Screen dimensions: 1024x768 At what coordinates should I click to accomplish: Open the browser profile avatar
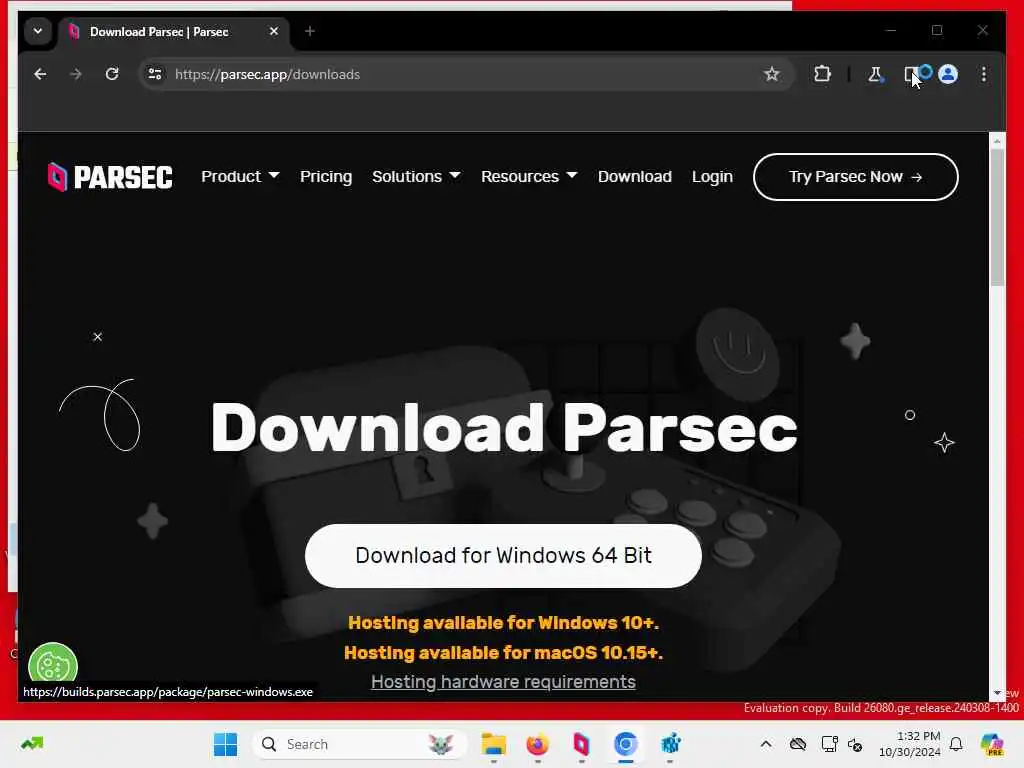(948, 74)
